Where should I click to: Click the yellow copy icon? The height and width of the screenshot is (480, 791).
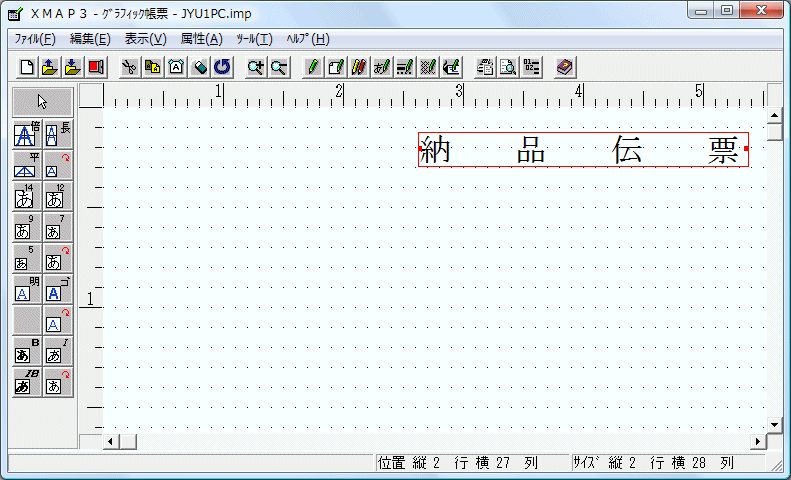[x=153, y=67]
